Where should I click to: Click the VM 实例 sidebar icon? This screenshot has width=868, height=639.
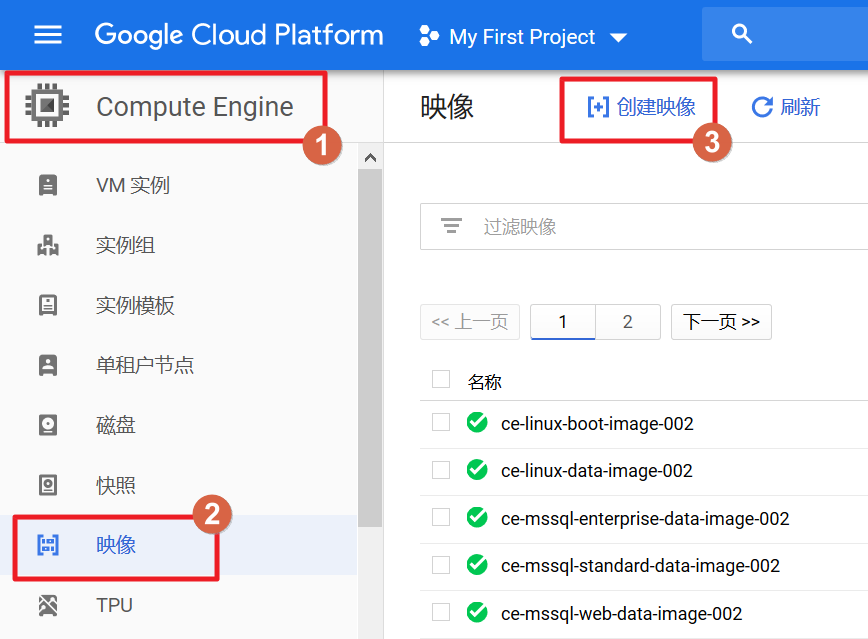tap(48, 185)
